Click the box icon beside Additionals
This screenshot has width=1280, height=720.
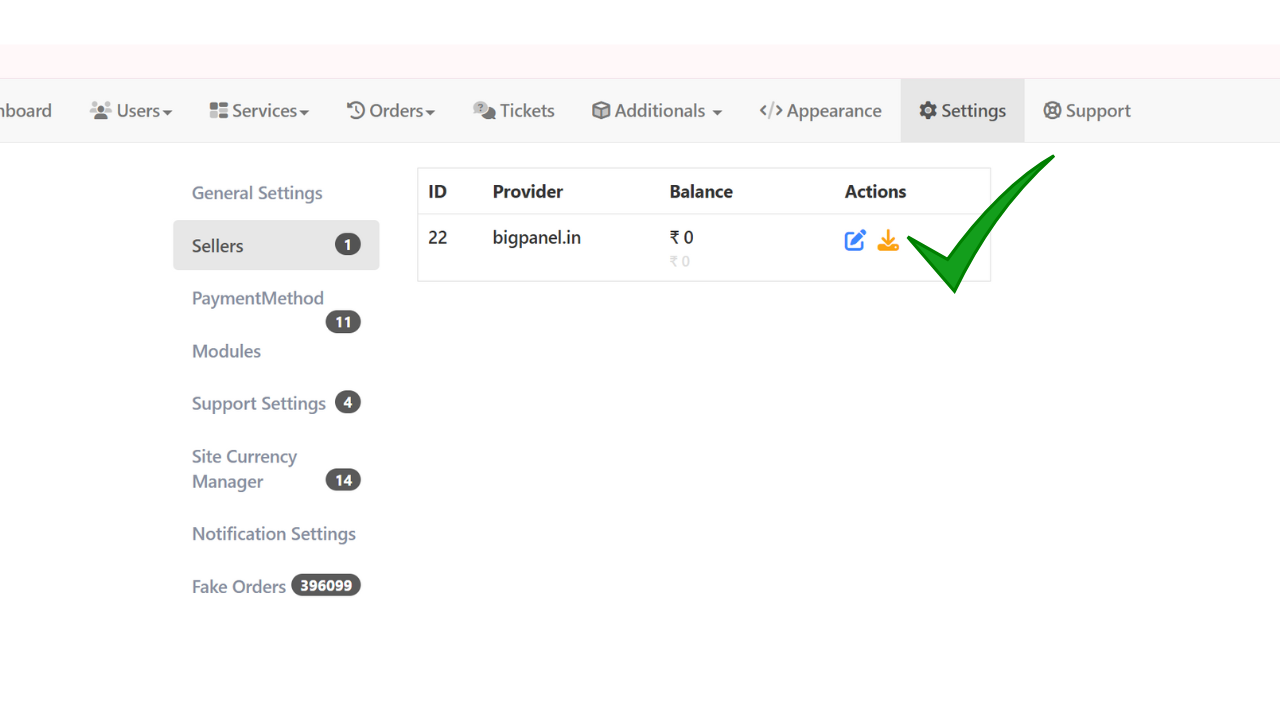coord(601,110)
